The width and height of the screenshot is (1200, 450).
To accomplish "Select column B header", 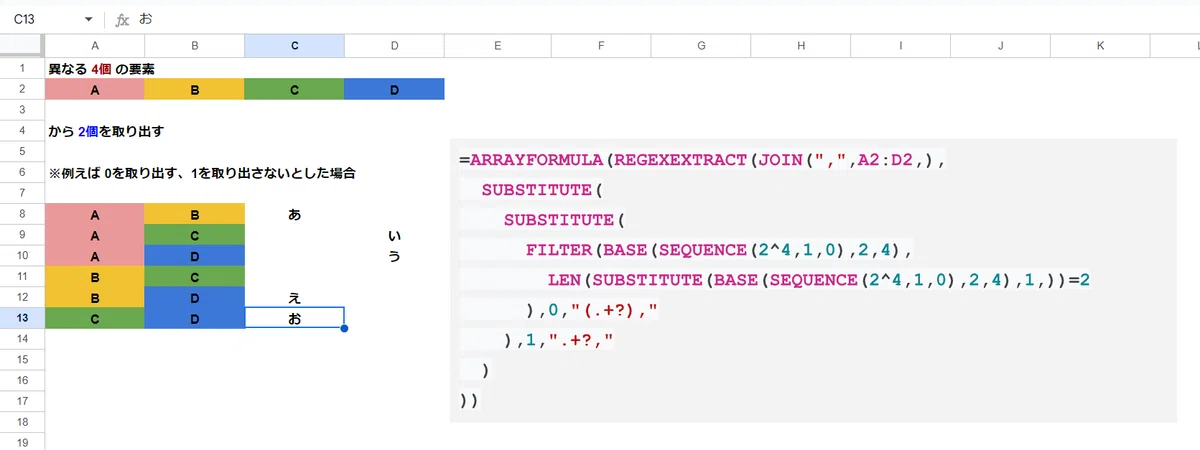I will coord(195,47).
